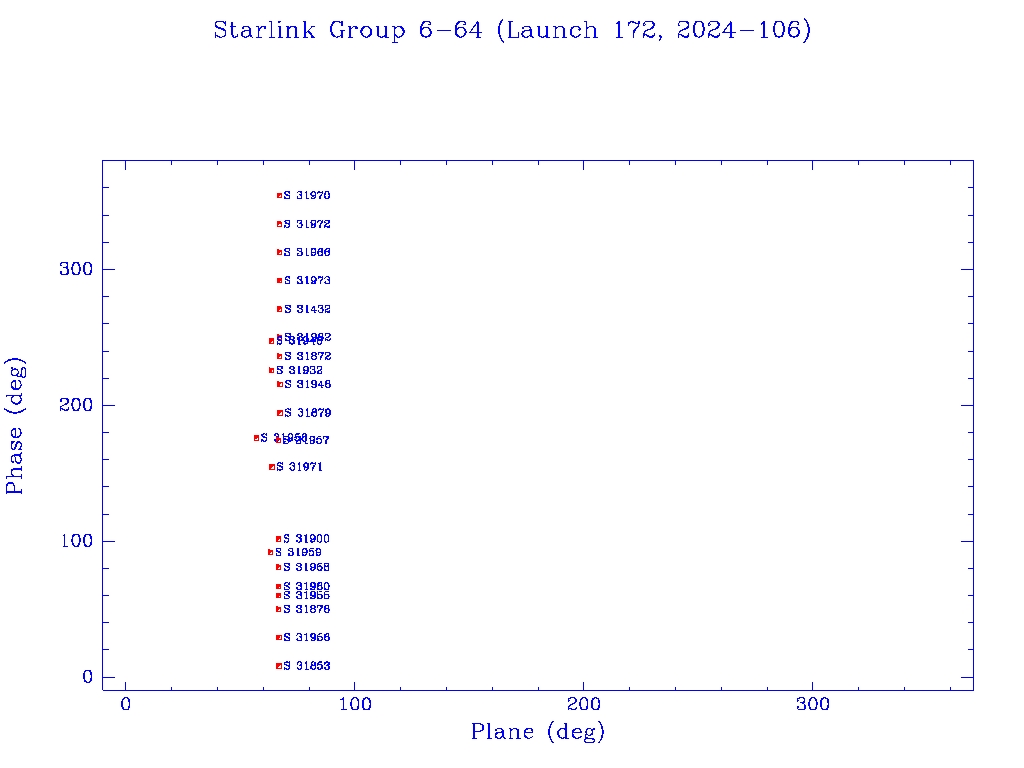Screen dimensions: 1024x768
Task: Click the 200 tick label on Phase axis
Action: [x=76, y=405]
